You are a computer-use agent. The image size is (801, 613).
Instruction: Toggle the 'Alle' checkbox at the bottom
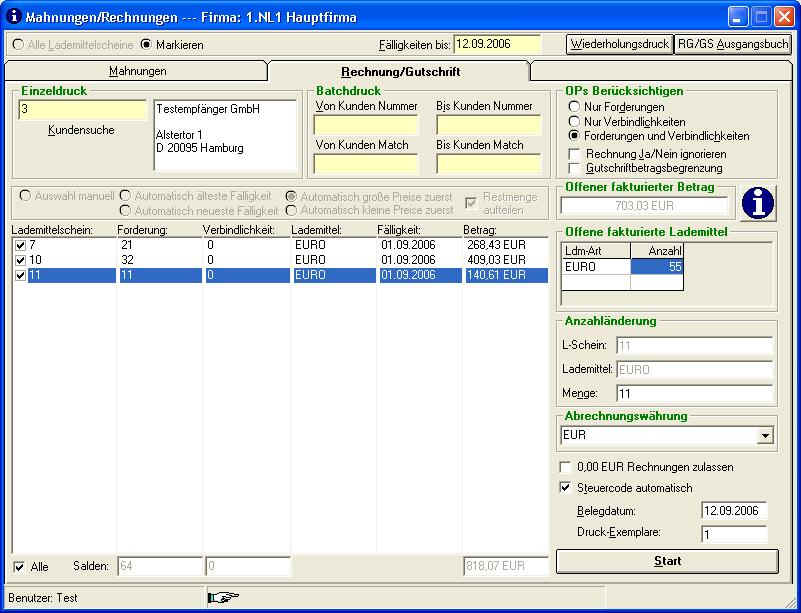coord(20,567)
